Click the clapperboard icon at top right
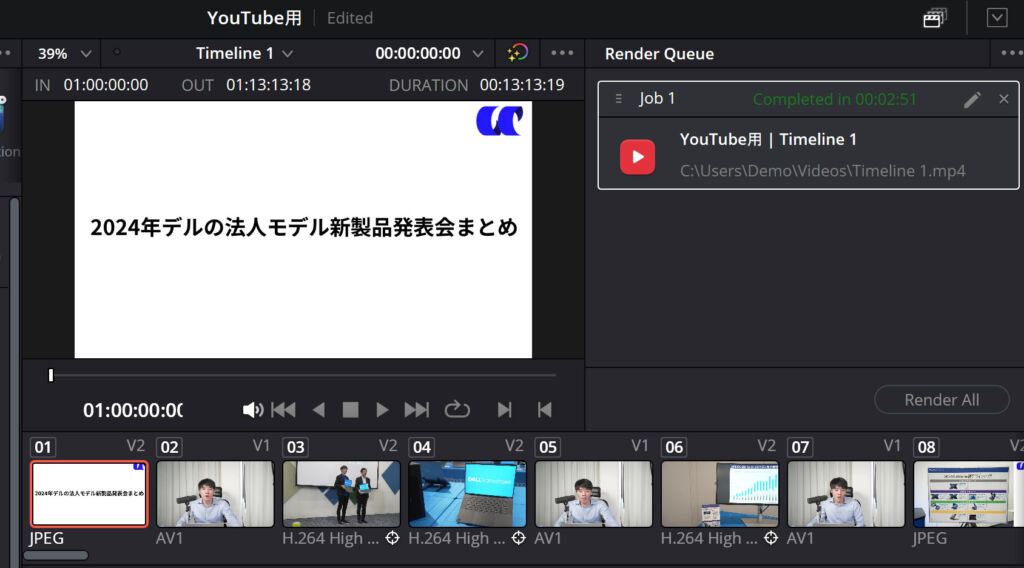This screenshot has height=568, width=1024. click(x=935, y=18)
